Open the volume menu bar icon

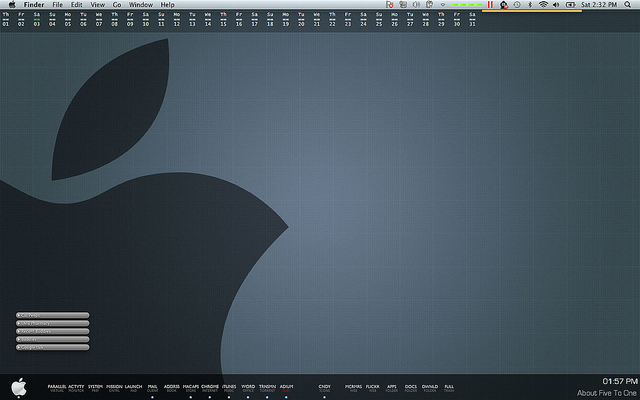pyautogui.click(x=556, y=4)
